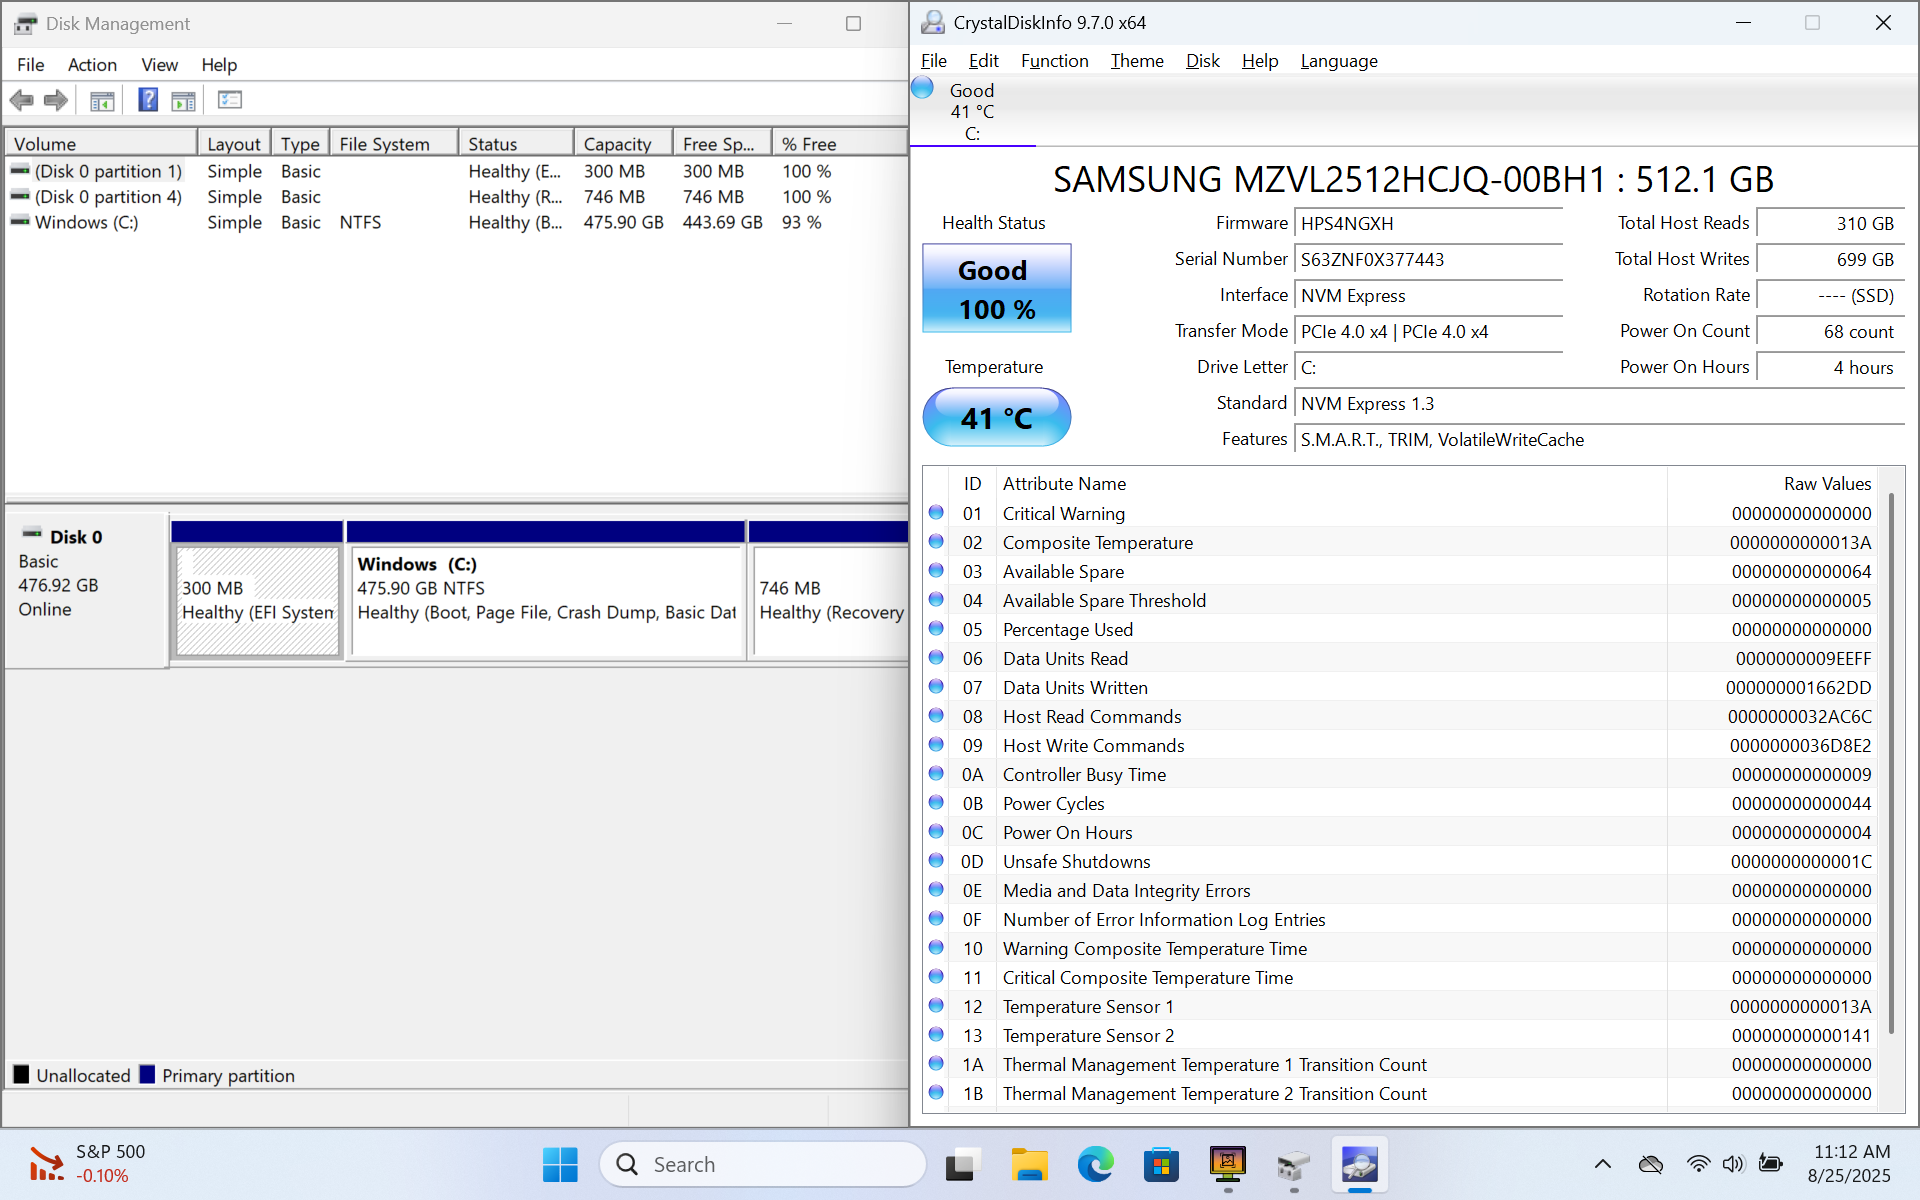1920x1200 pixels.
Task: Click the blue Good status orb for drive C:
Action: click(922, 89)
